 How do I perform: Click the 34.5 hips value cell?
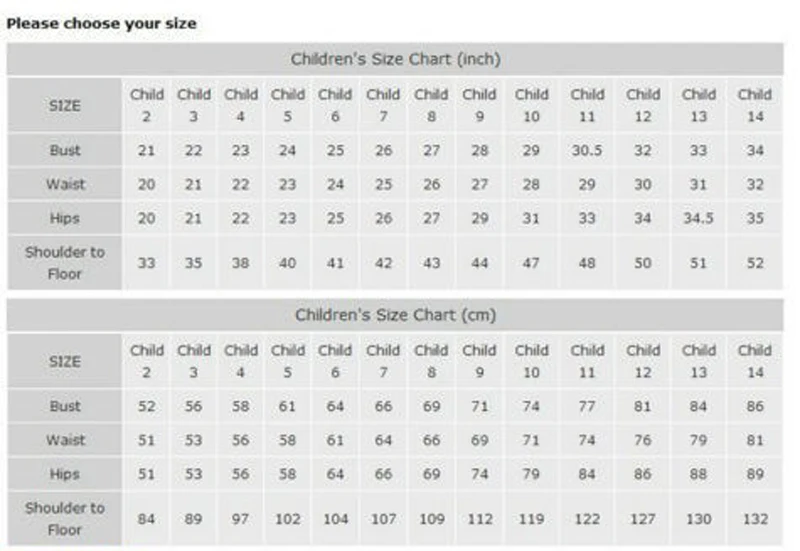pos(698,218)
